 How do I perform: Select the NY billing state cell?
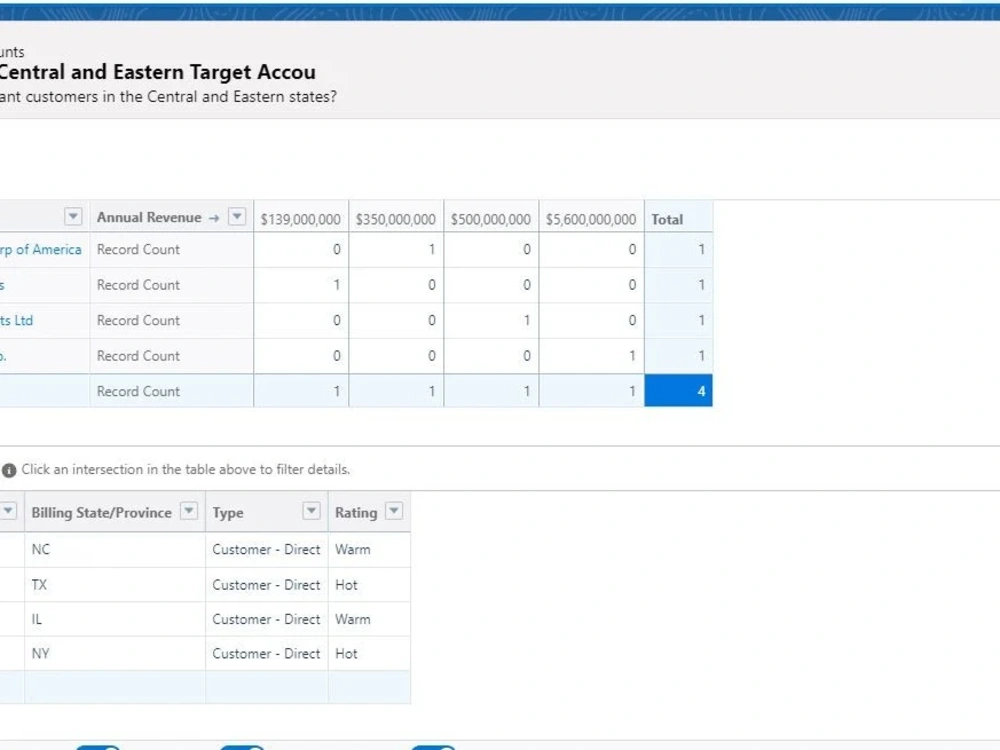pyautogui.click(x=115, y=654)
